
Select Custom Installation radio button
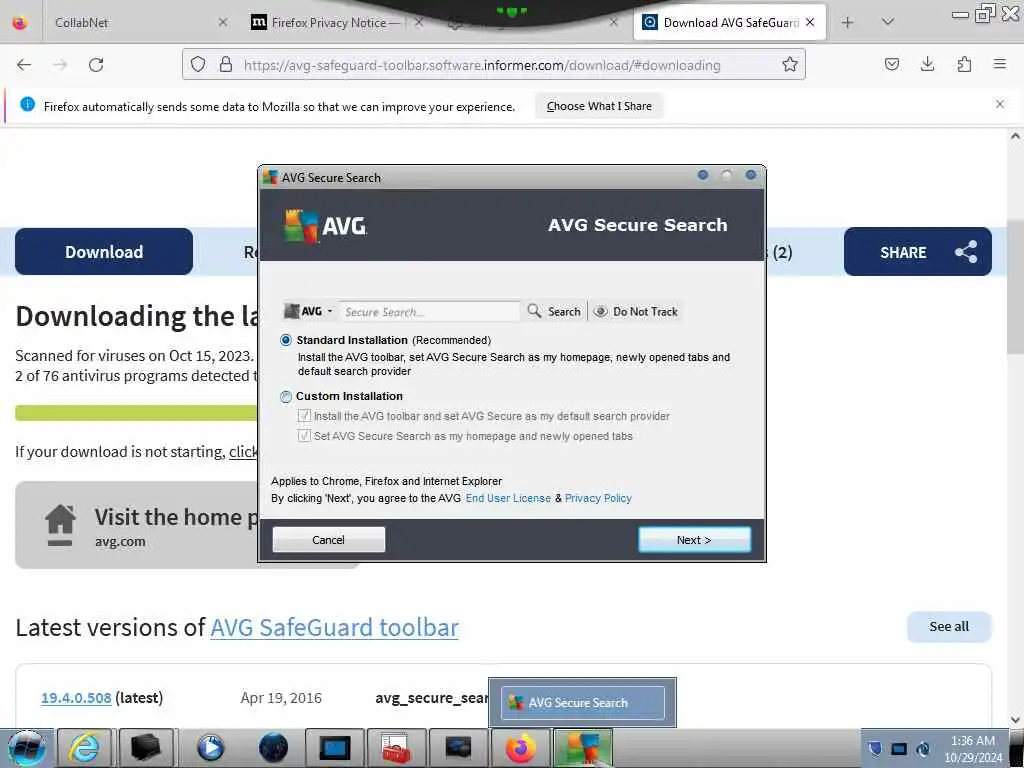(x=285, y=396)
